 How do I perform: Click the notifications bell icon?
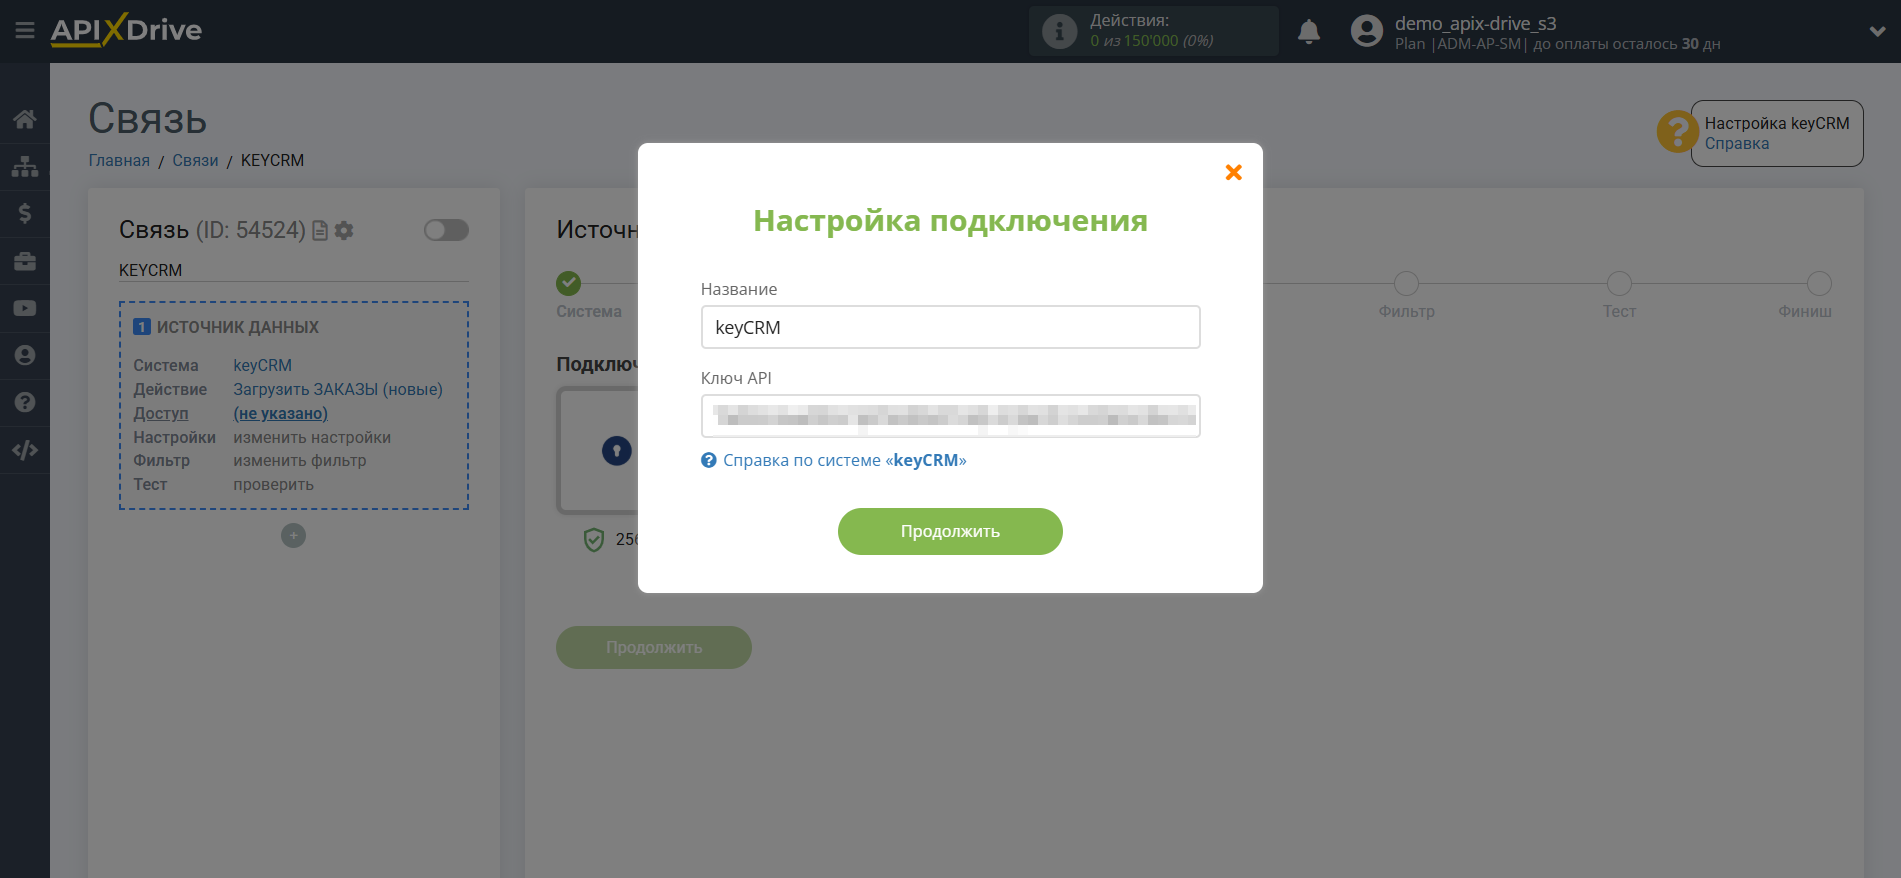pos(1309,32)
